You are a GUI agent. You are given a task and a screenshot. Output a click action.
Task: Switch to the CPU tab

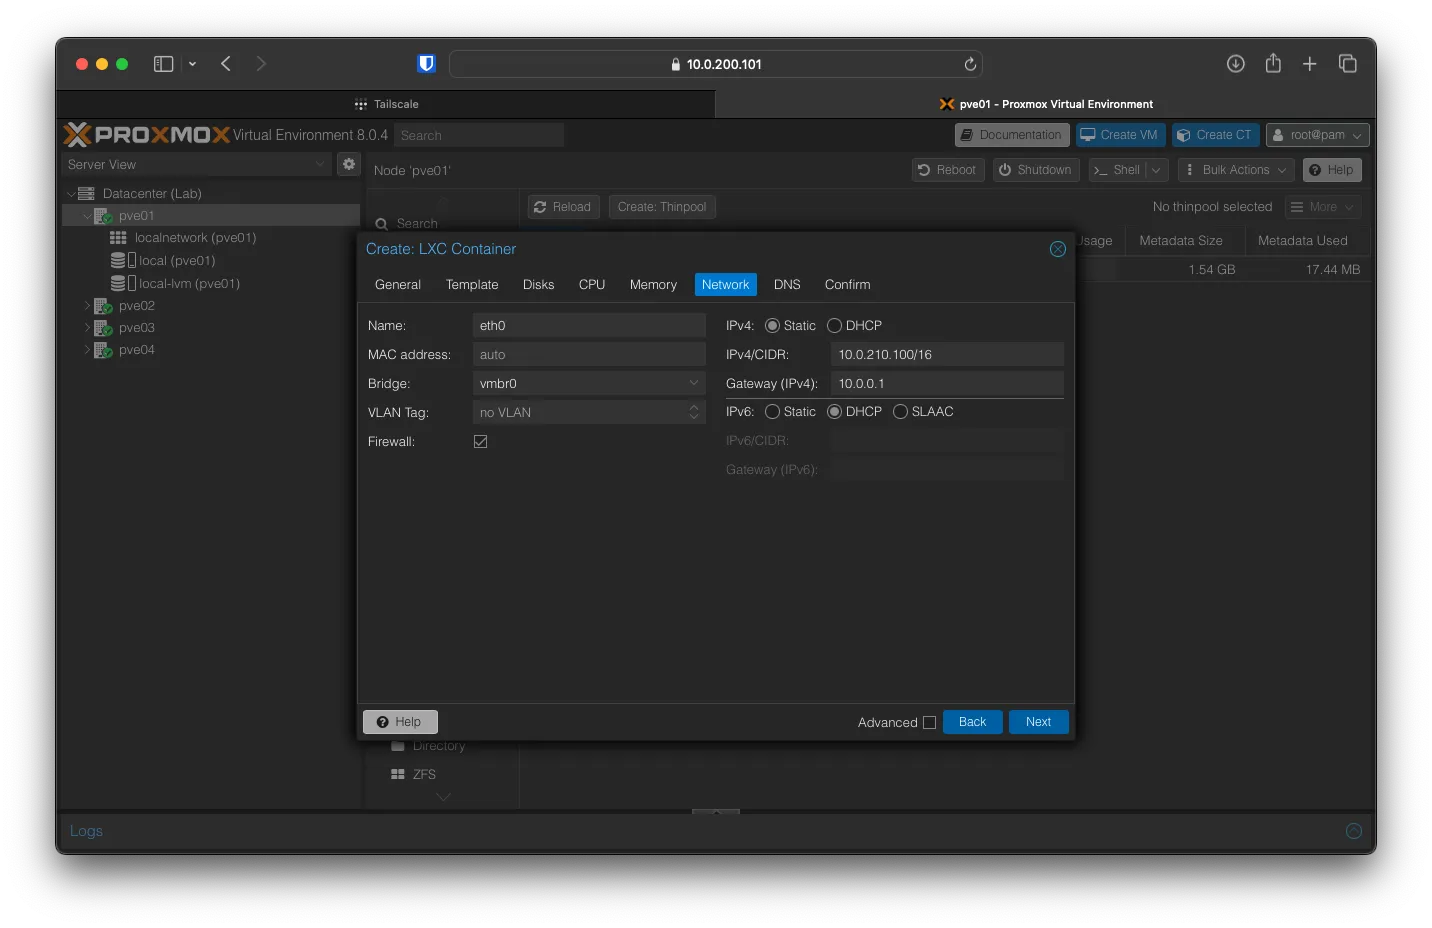[592, 285]
